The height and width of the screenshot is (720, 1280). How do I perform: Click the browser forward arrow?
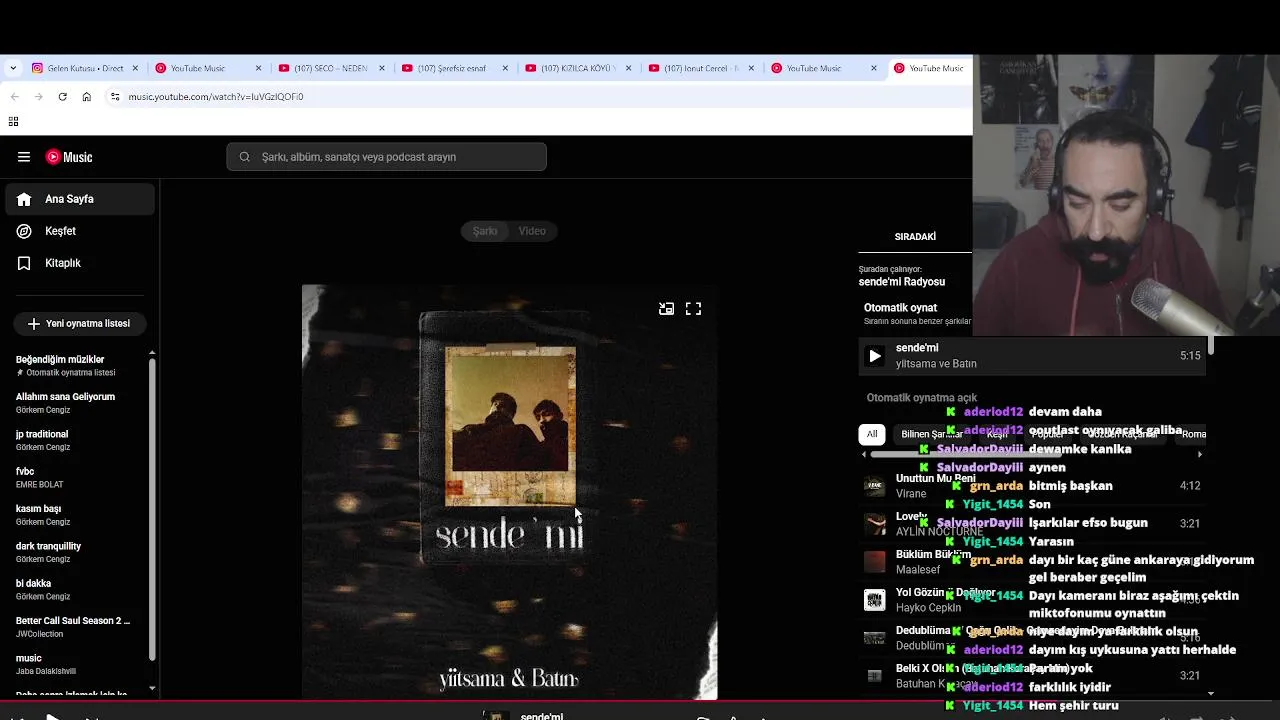coord(38,97)
